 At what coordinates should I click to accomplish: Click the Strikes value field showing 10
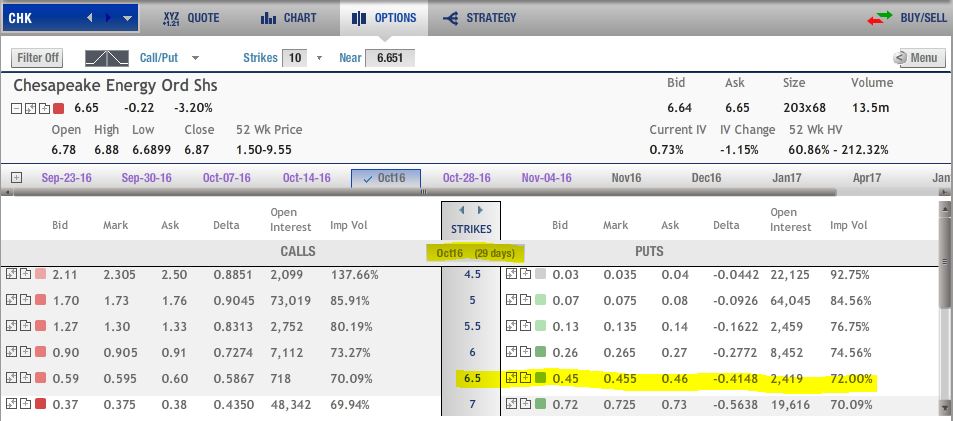(x=295, y=58)
